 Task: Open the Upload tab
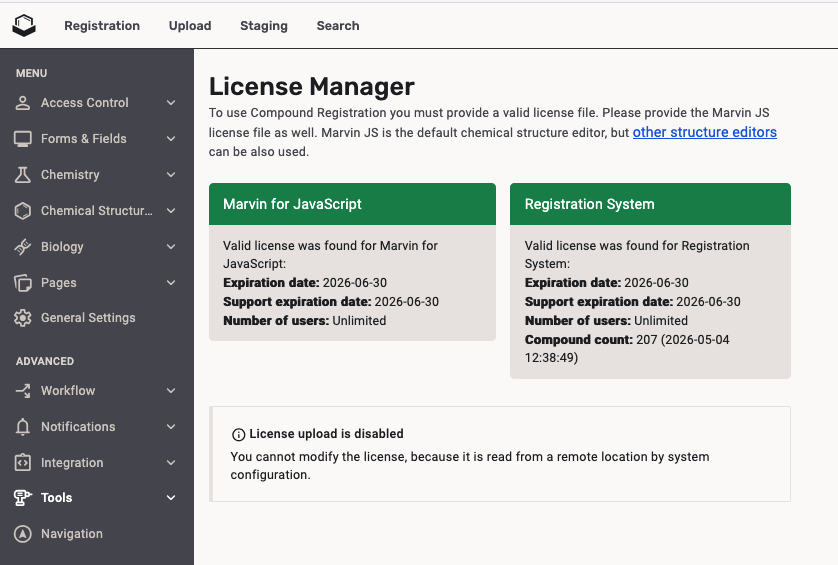click(190, 26)
